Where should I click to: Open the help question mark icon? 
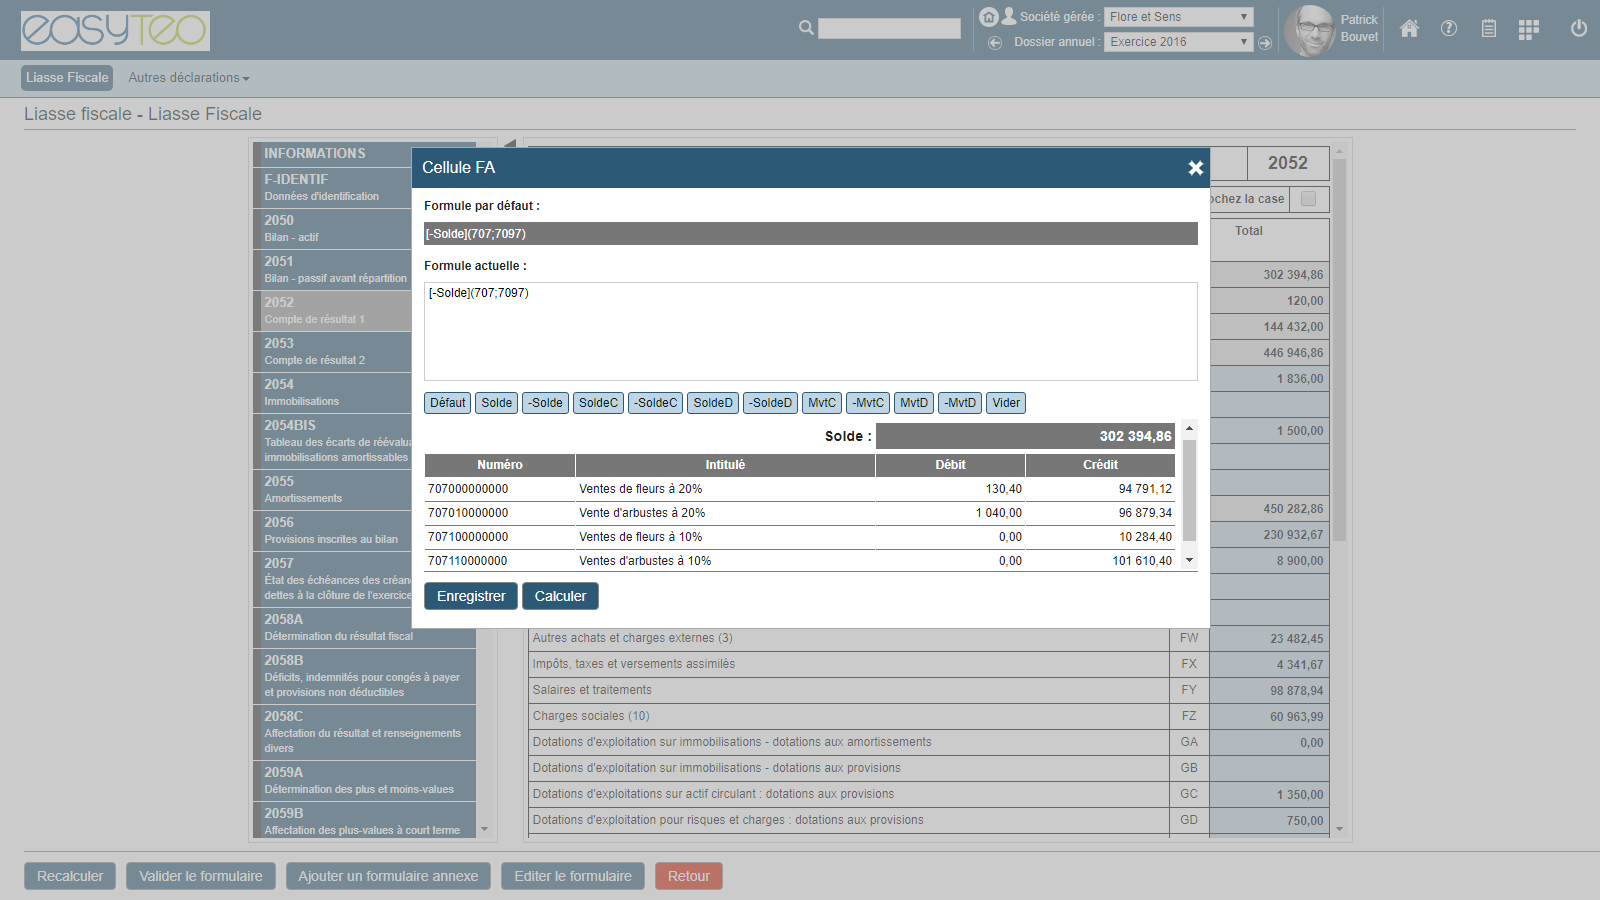click(x=1448, y=29)
